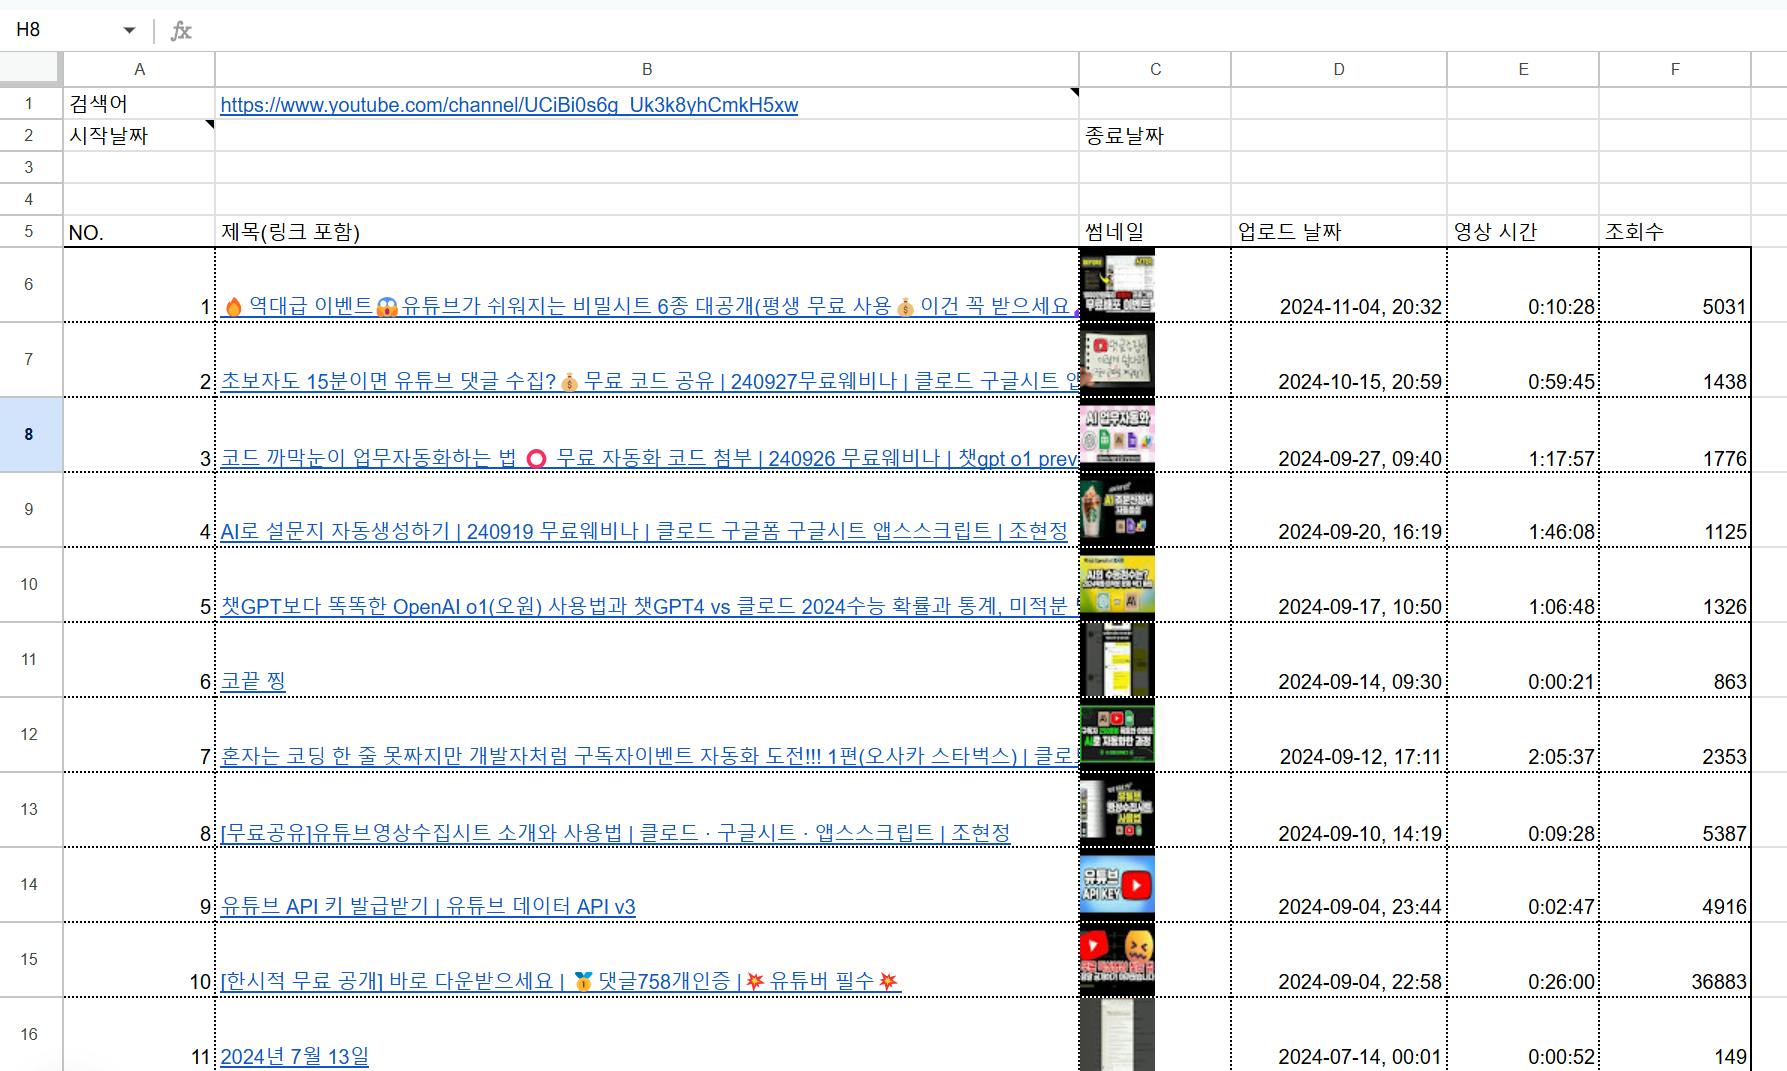Select row 5 header
This screenshot has height=1071, width=1787.
[x=29, y=231]
